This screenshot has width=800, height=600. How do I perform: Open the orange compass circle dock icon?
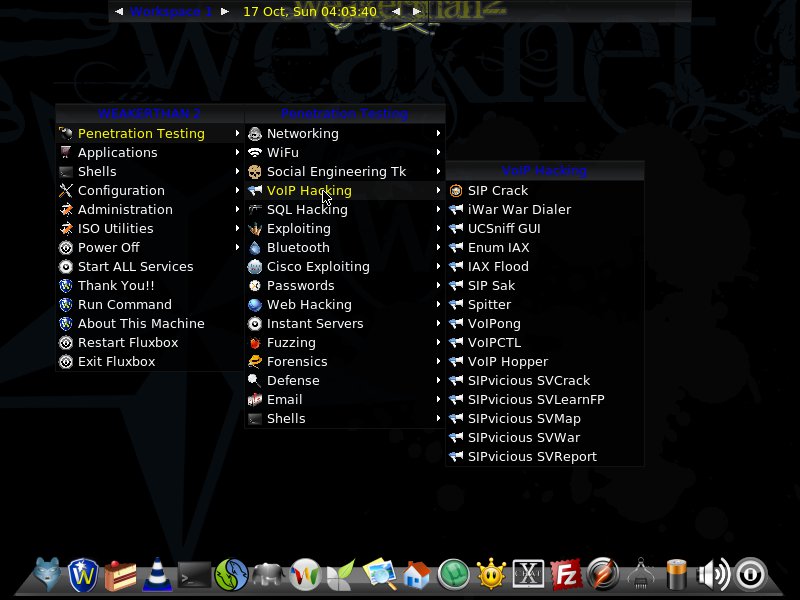coord(603,576)
